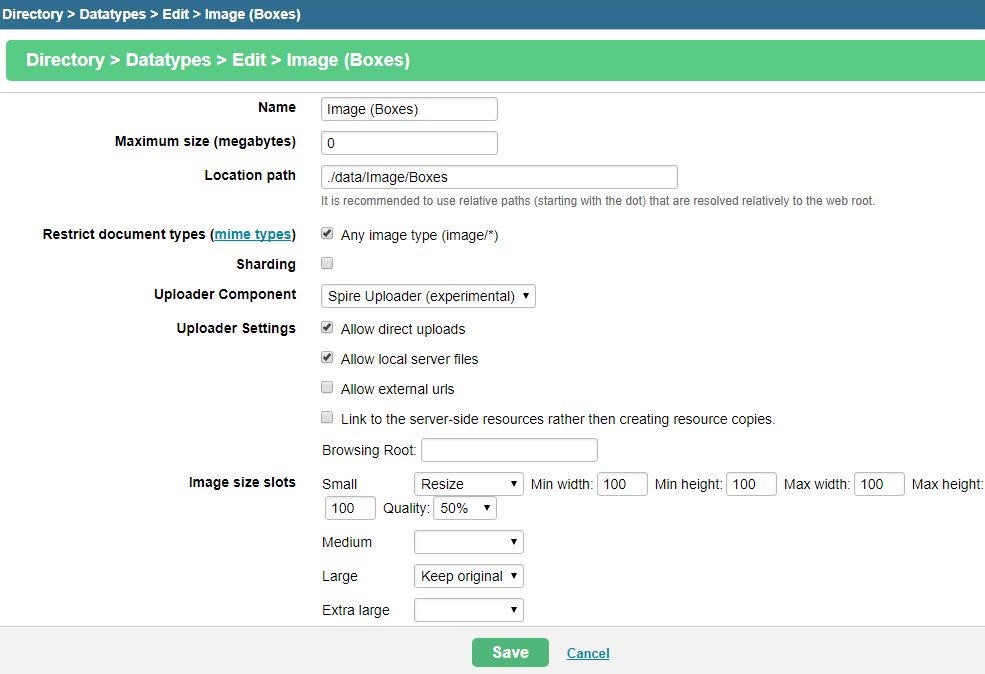Open the Small slot Resize dropdown
The width and height of the screenshot is (985, 674).
pyautogui.click(x=469, y=484)
